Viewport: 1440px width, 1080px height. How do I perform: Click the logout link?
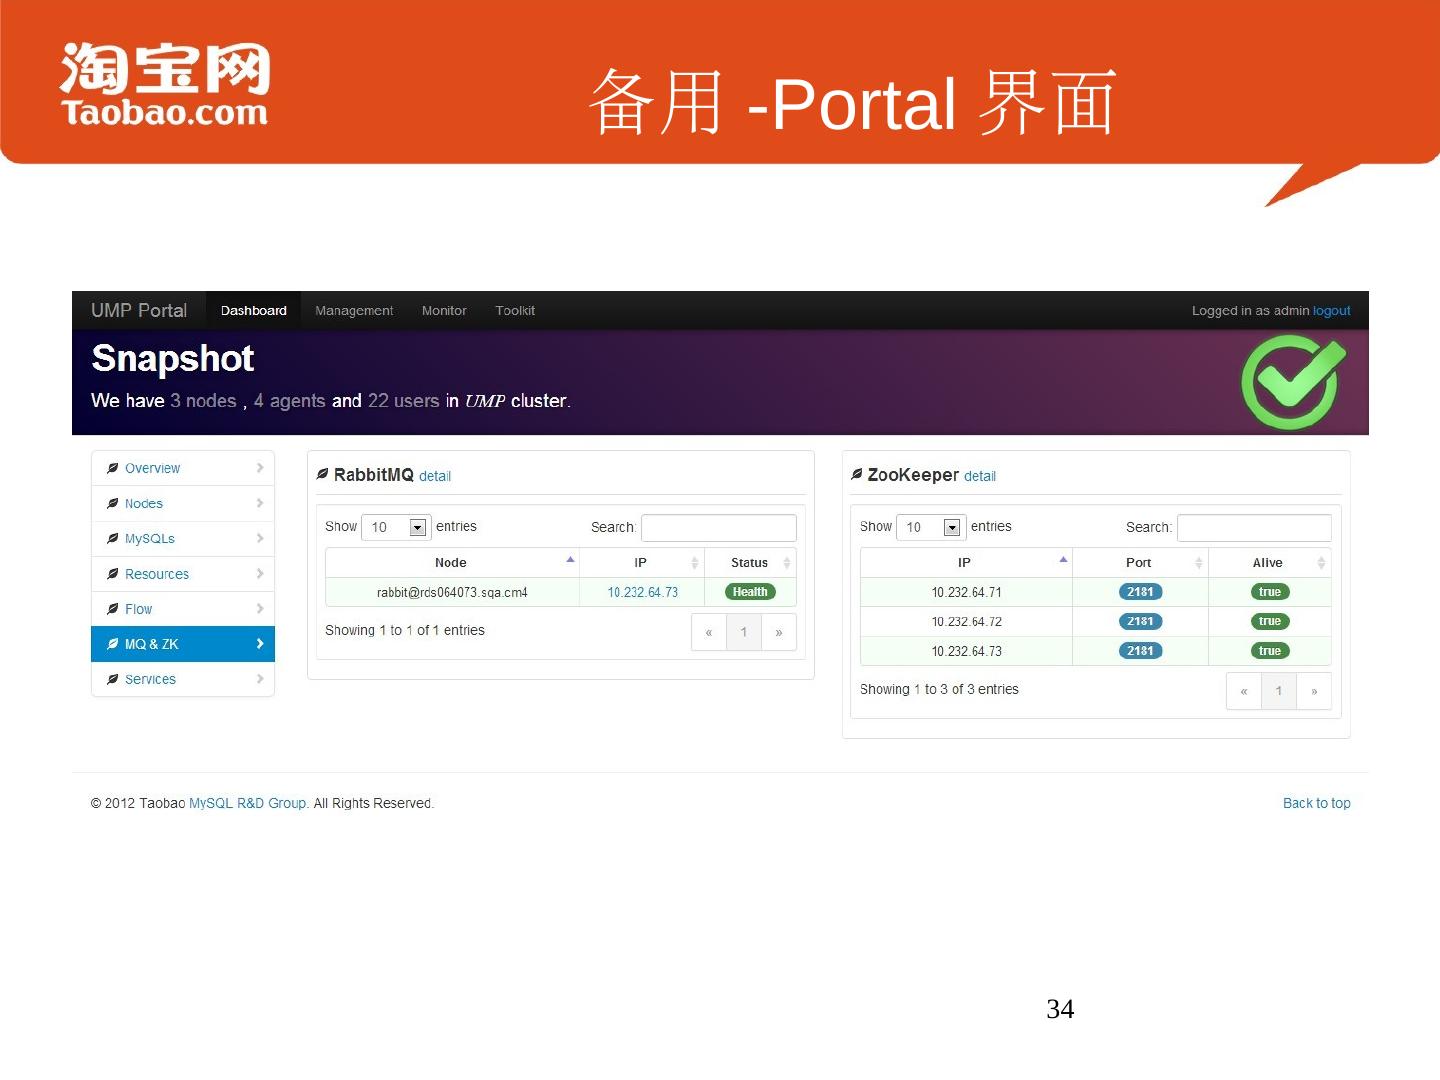1331,311
